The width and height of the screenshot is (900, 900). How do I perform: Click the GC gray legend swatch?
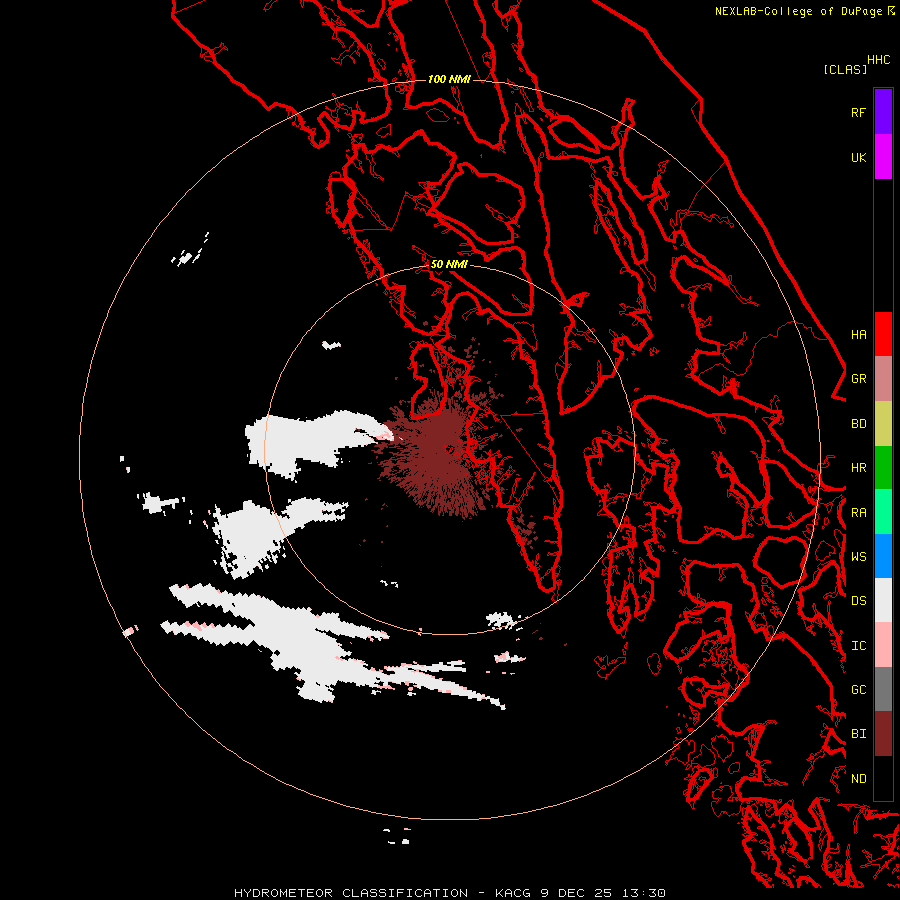click(x=883, y=689)
